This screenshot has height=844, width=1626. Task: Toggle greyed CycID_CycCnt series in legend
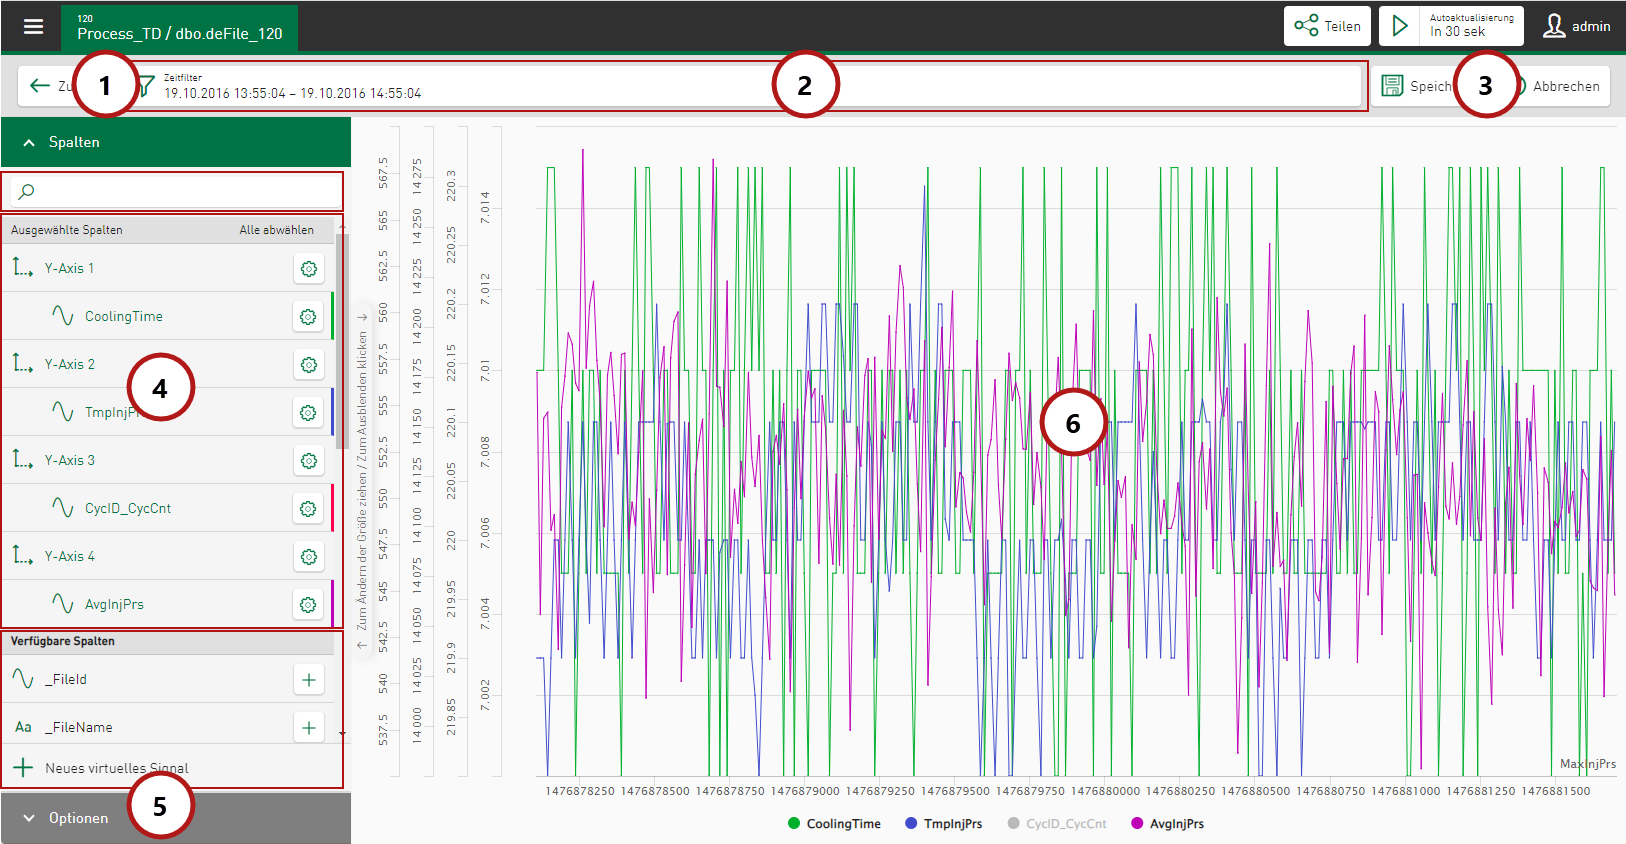(1057, 824)
